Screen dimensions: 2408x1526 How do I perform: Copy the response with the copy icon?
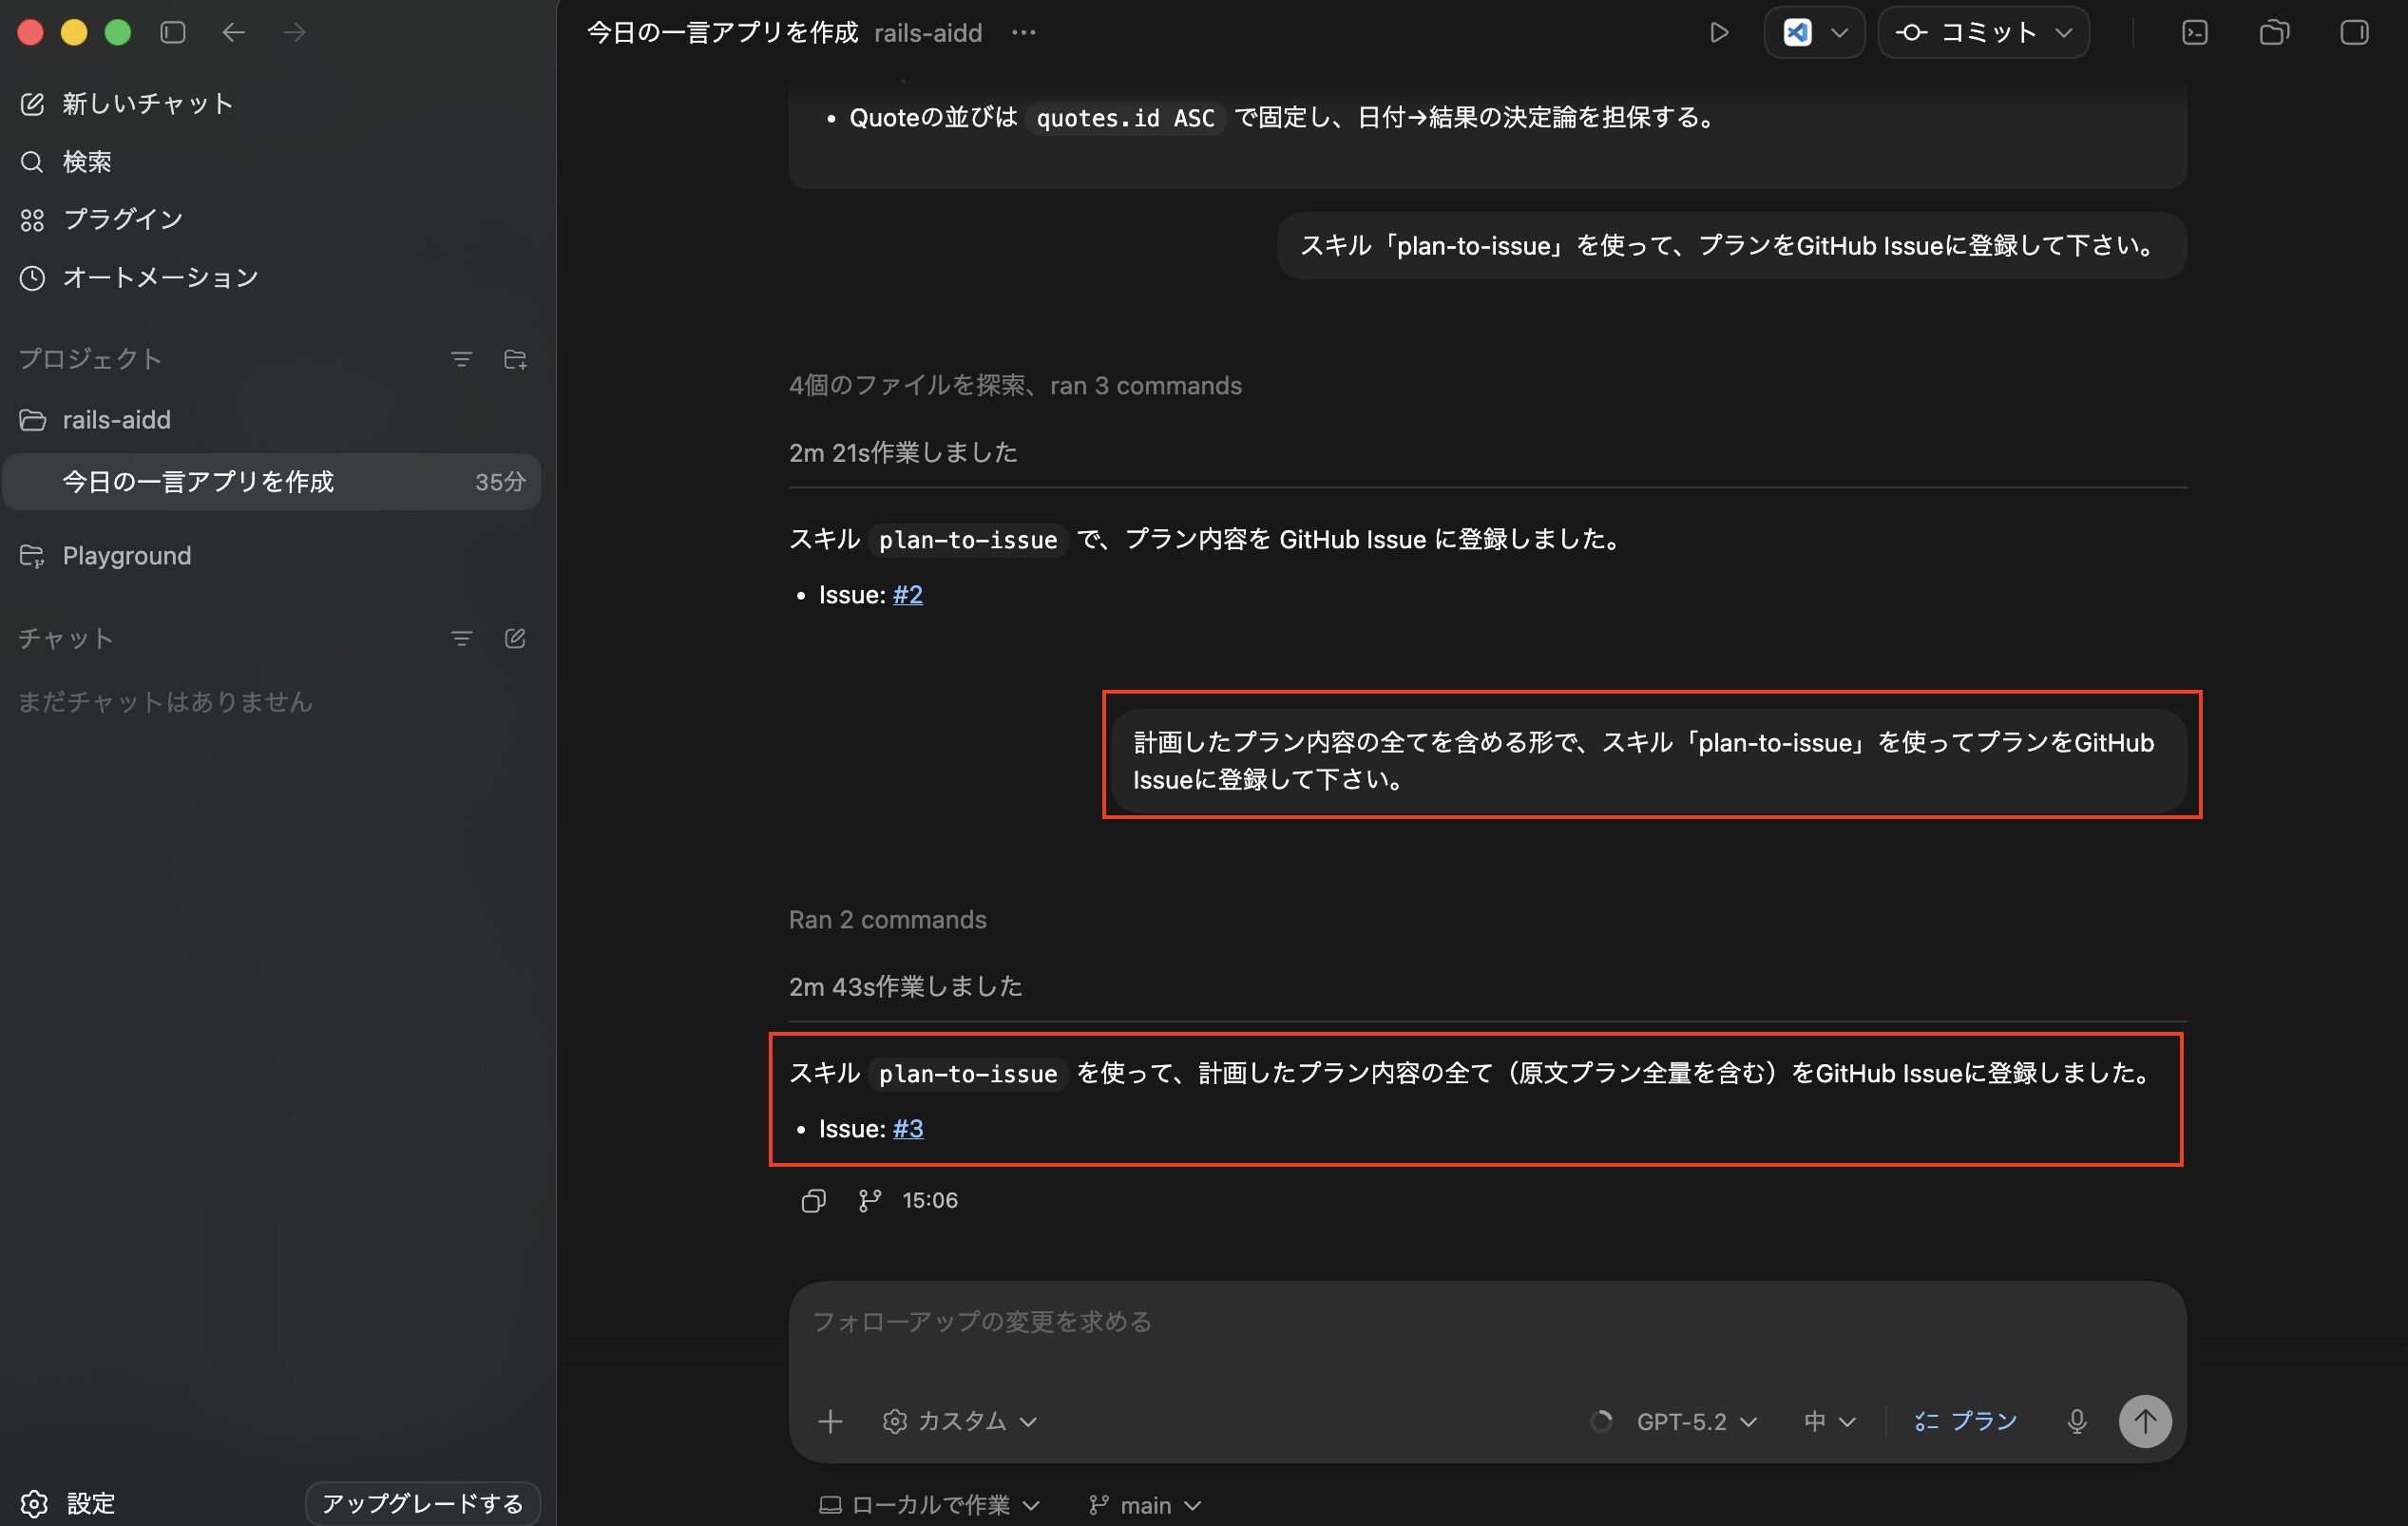813,1200
